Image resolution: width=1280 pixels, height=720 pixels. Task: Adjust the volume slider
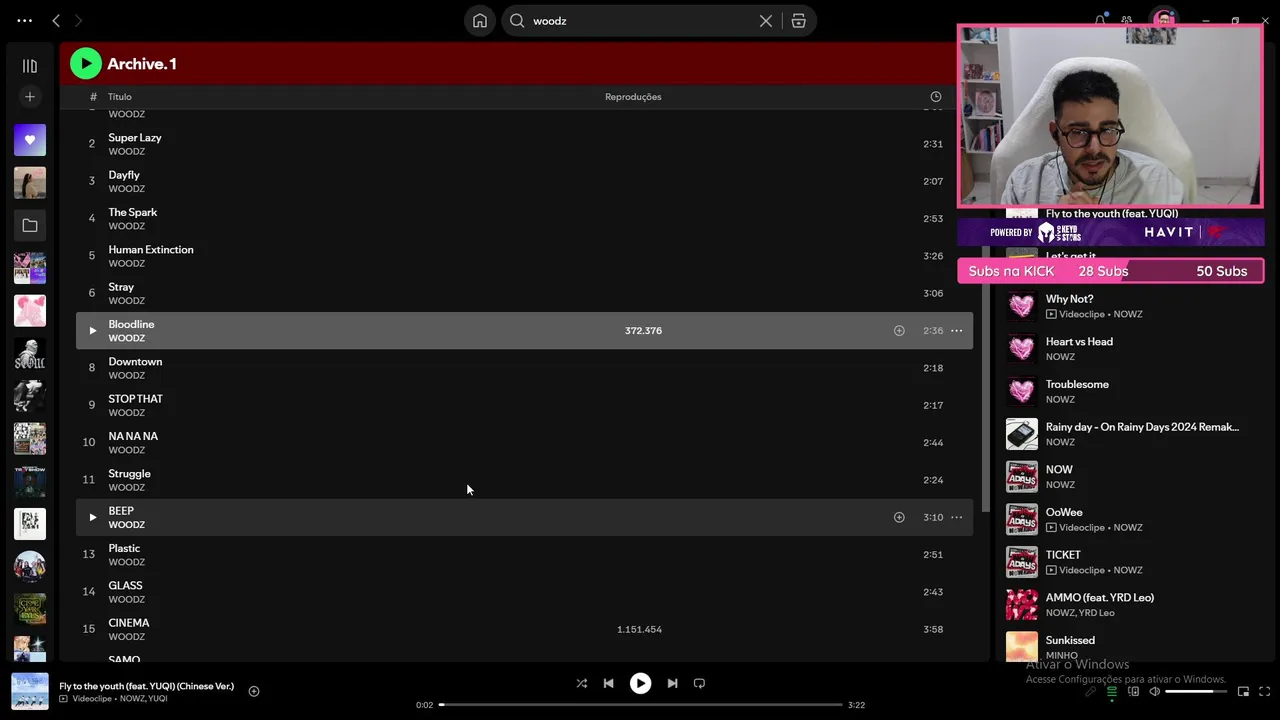pos(1196,692)
